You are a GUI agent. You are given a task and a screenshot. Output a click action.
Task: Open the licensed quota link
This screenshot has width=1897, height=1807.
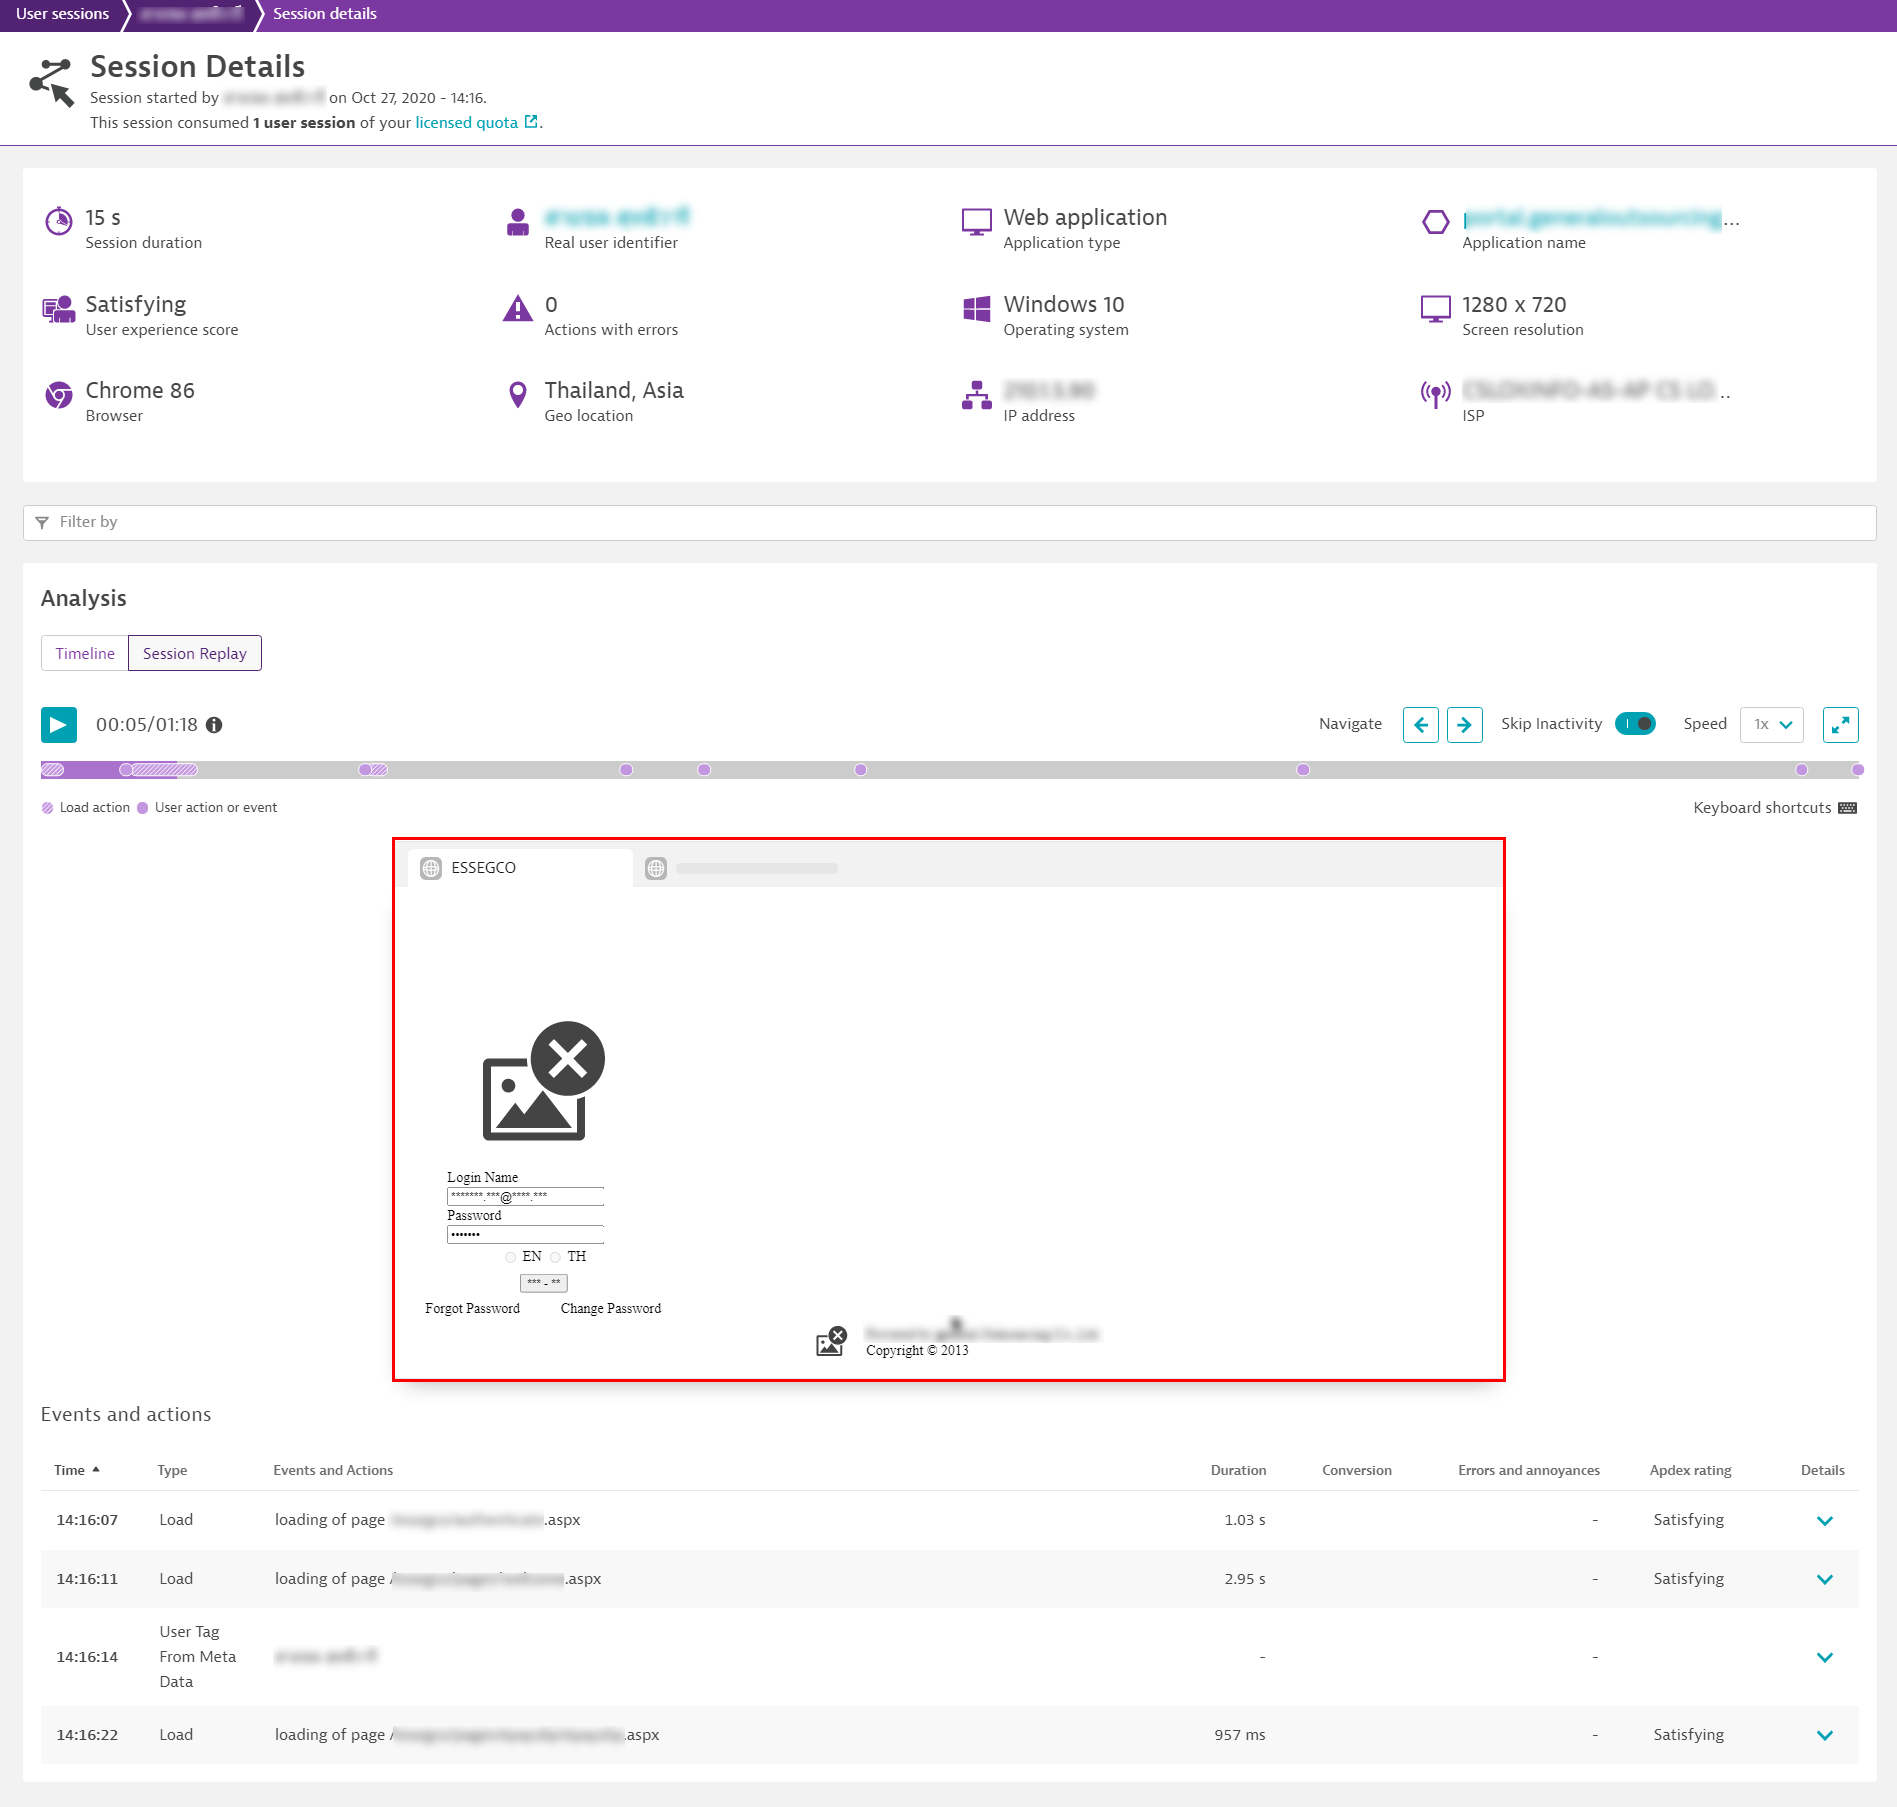pos(466,122)
